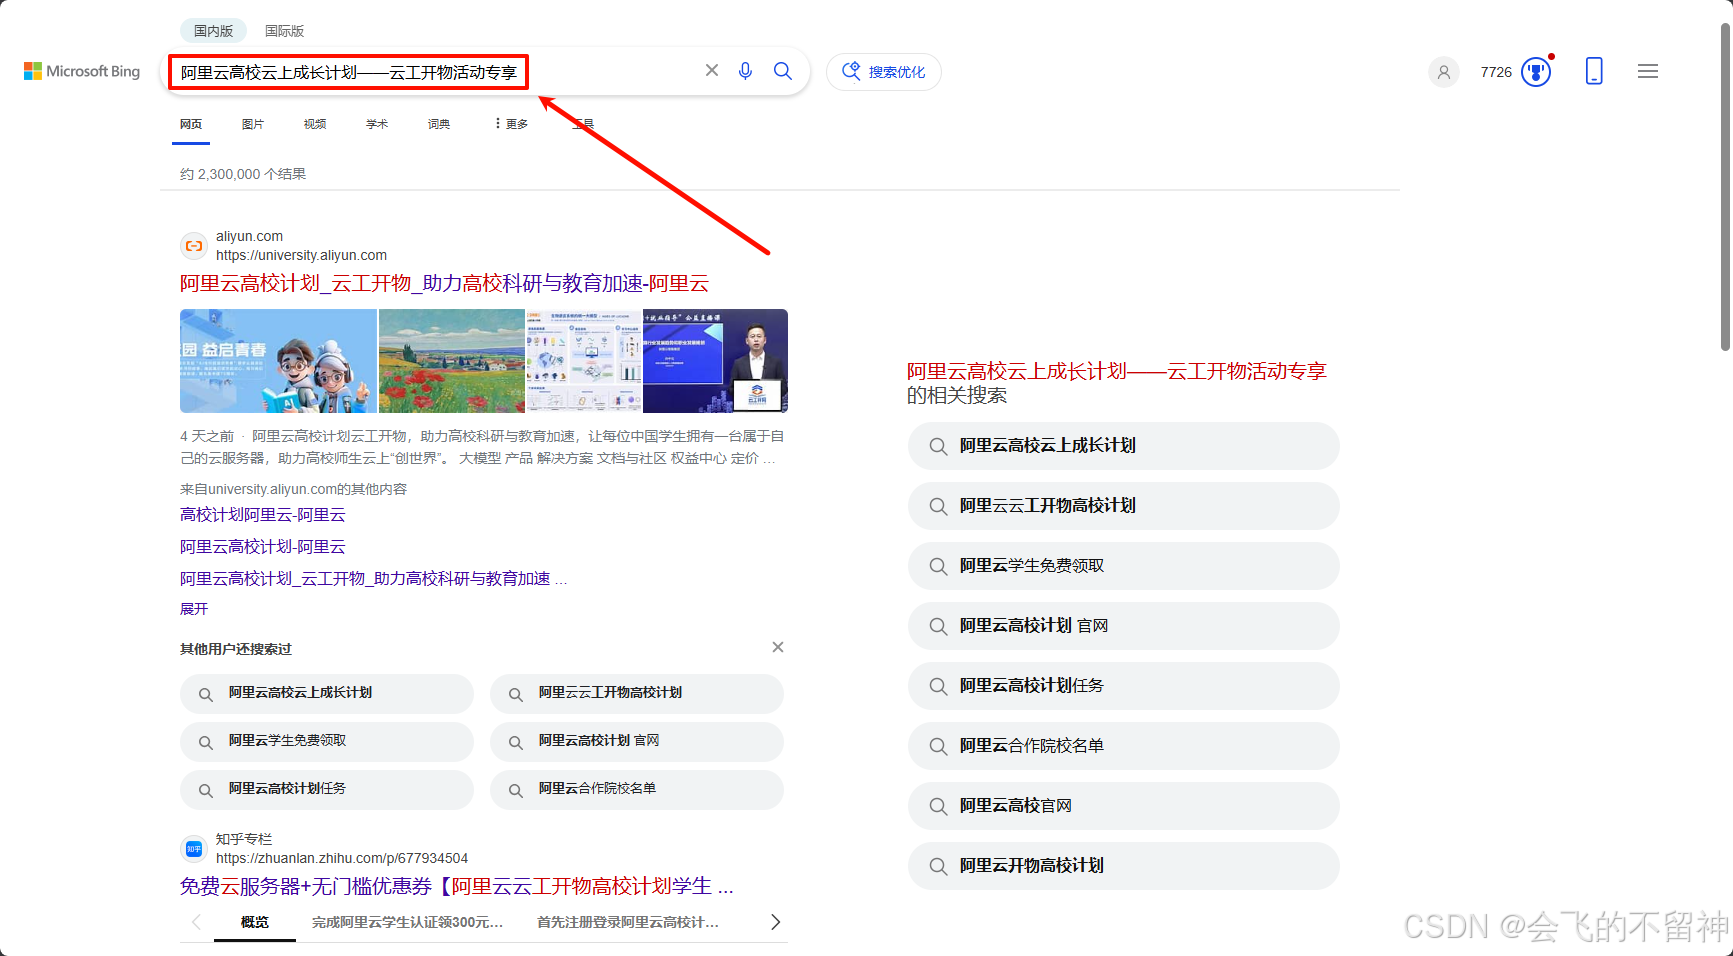1733x956 pixels.
Task: Select the 词典 dictionary tab
Action: click(439, 124)
